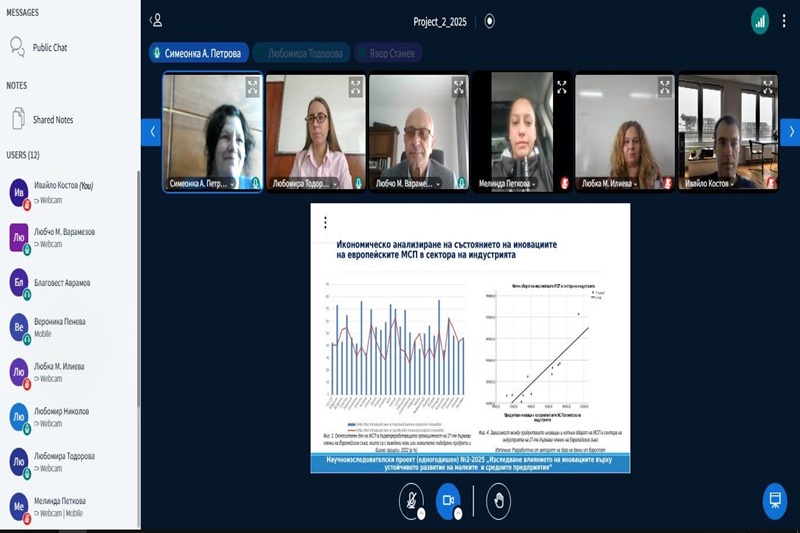Click the recording indicator beside Project_2_2025
Viewport: 800px width, 533px height.
(490, 20)
